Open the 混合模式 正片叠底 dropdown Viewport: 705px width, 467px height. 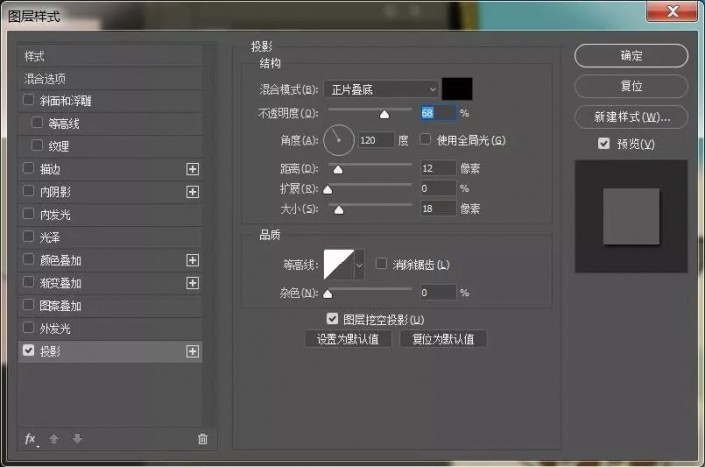click(x=381, y=89)
